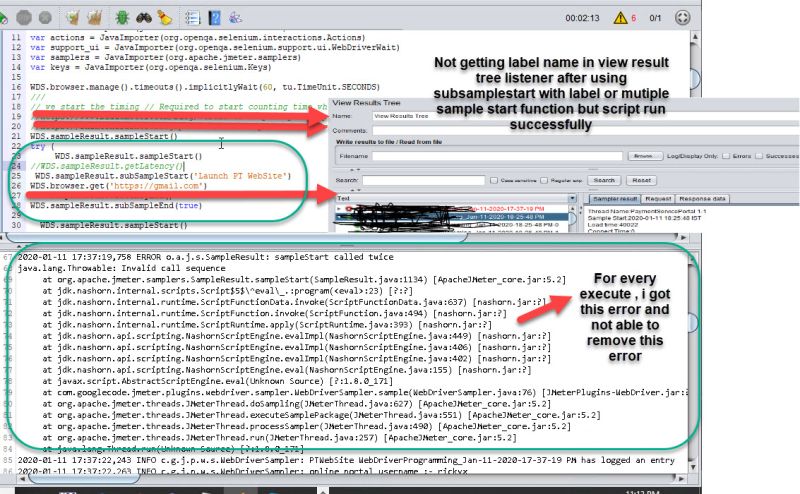Click the JMeterThread.run stack trace line
800x494 pixels.
point(280,437)
